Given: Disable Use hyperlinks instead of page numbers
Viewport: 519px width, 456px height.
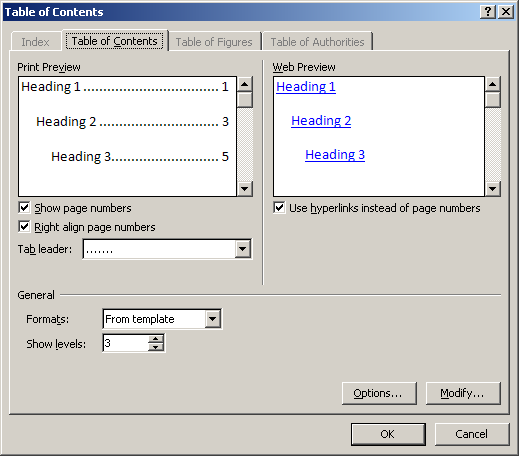Looking at the screenshot, I should [279, 208].
